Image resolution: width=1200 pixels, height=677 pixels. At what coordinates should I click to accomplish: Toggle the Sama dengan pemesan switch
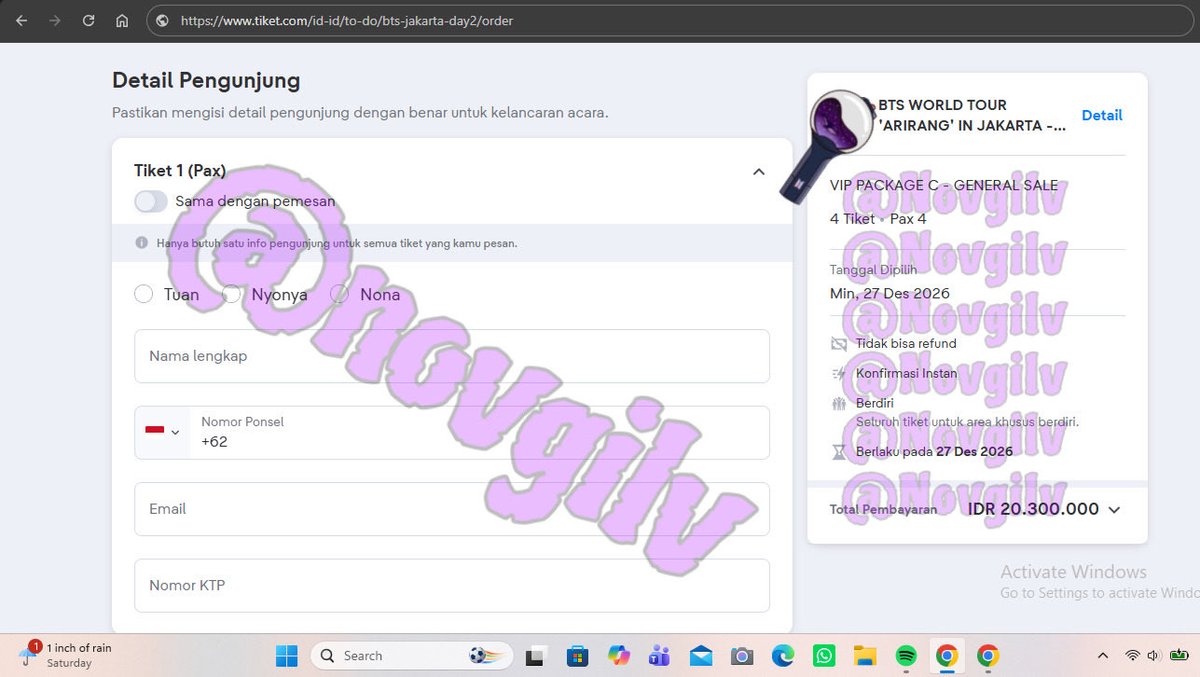pyautogui.click(x=151, y=202)
